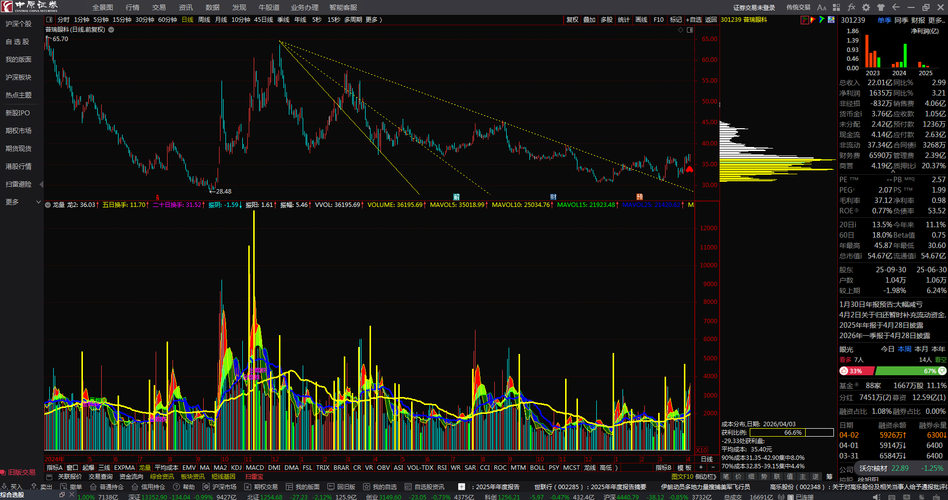Switch to the 周线 weekly chart tab
This screenshot has height=500, width=948.
(x=205, y=19)
